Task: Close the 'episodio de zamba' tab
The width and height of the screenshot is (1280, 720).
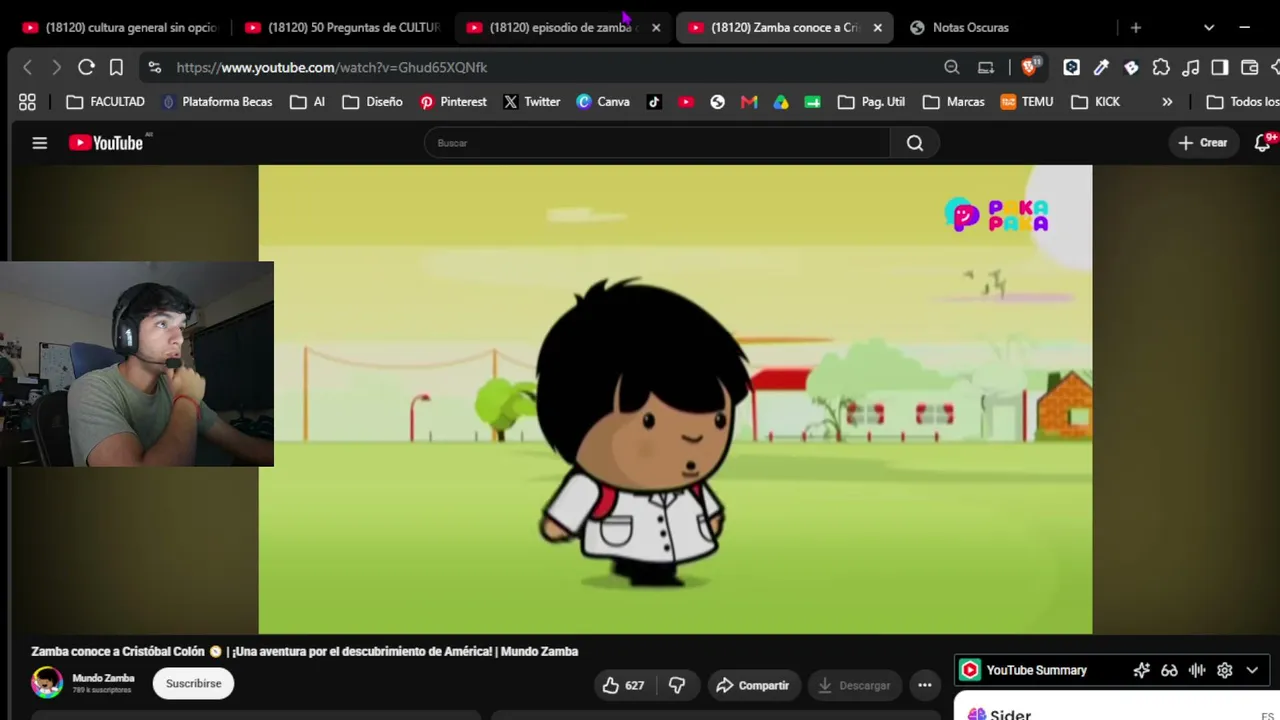Action: [656, 28]
